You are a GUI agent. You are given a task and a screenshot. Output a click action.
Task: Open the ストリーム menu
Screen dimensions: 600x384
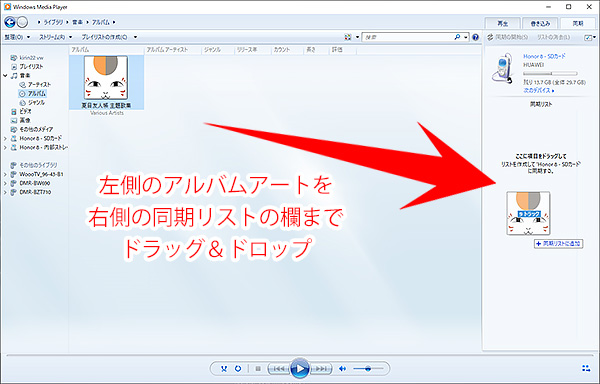click(x=55, y=37)
